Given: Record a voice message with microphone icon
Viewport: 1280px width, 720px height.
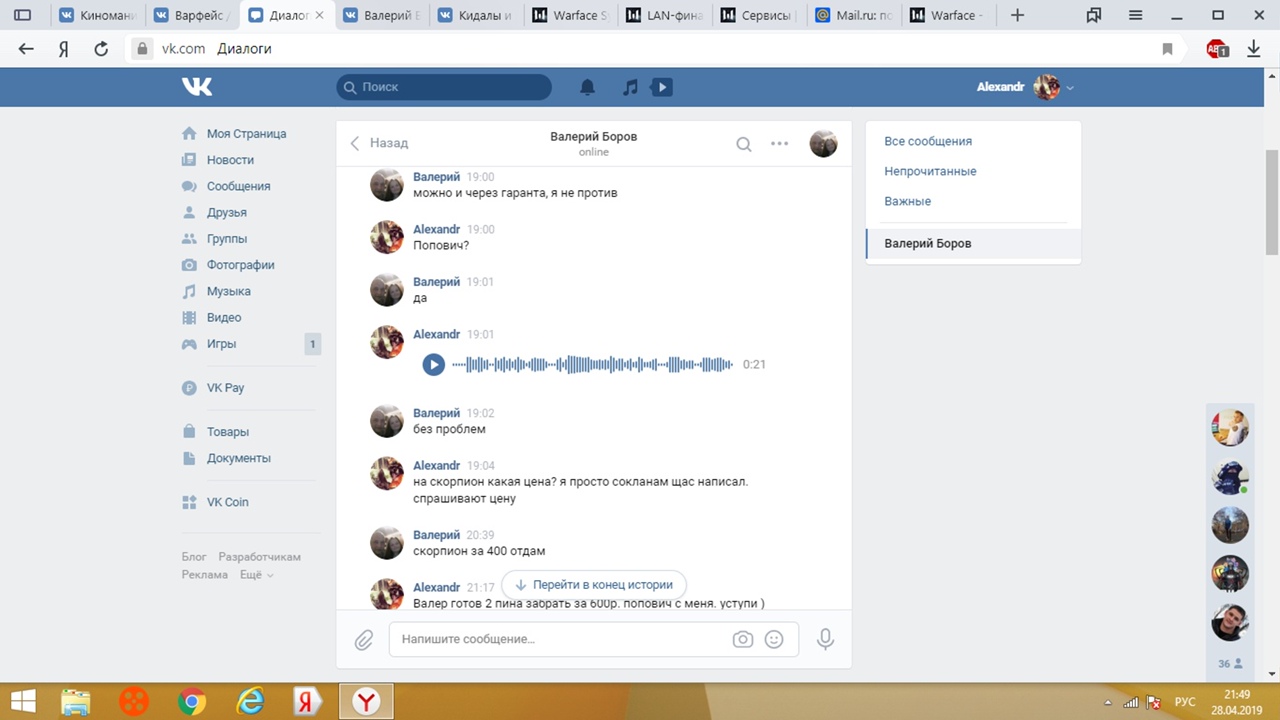Looking at the screenshot, I should click(x=825, y=639).
